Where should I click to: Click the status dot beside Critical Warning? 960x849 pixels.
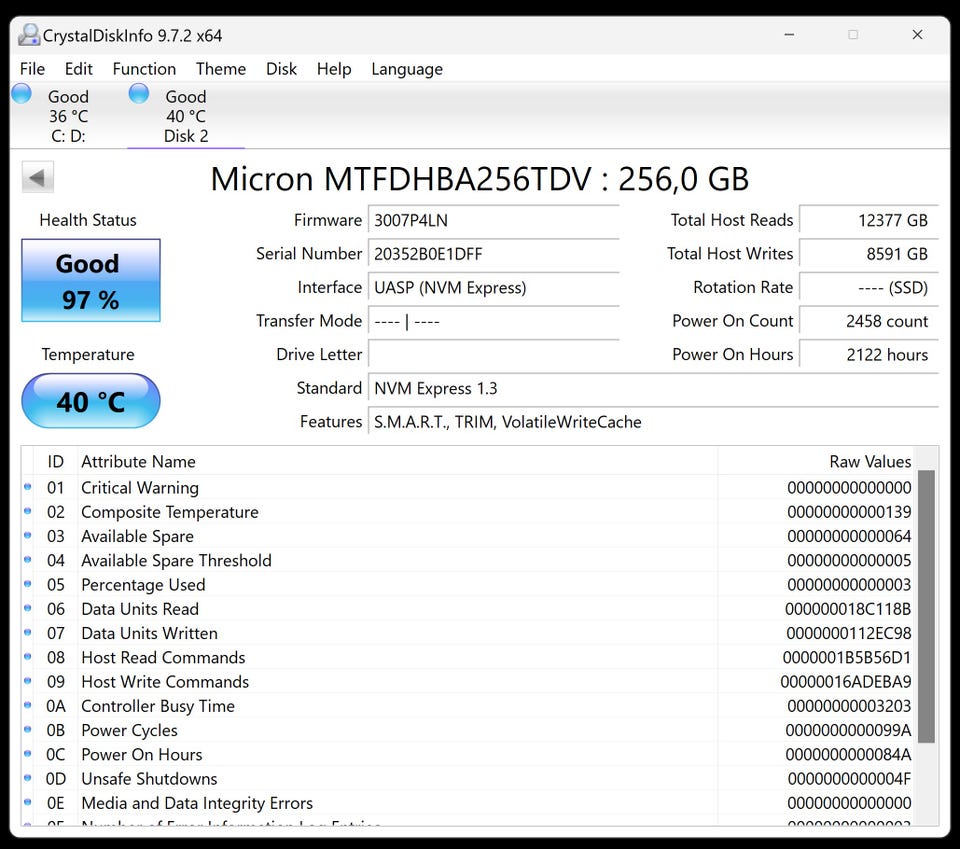tap(27, 488)
